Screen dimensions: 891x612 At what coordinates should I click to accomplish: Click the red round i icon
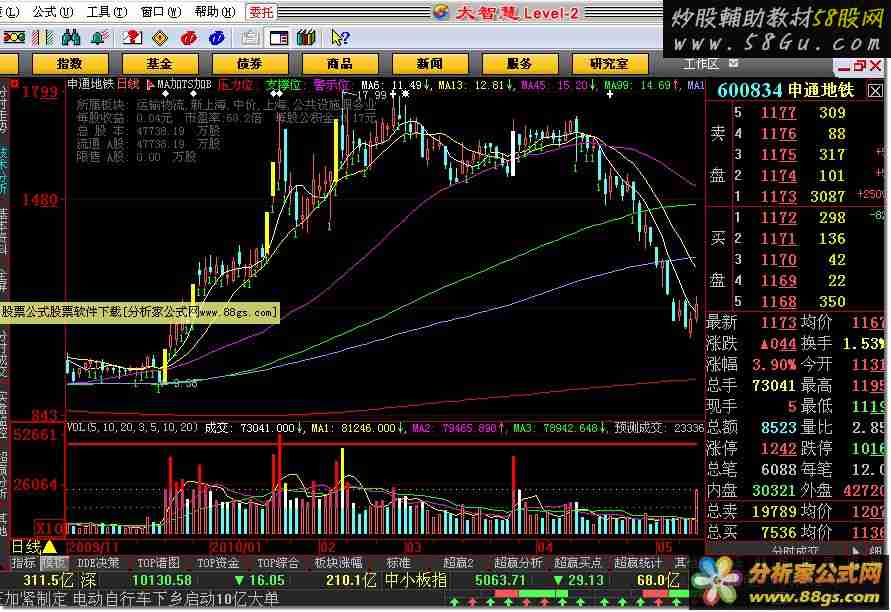[x=189, y=38]
